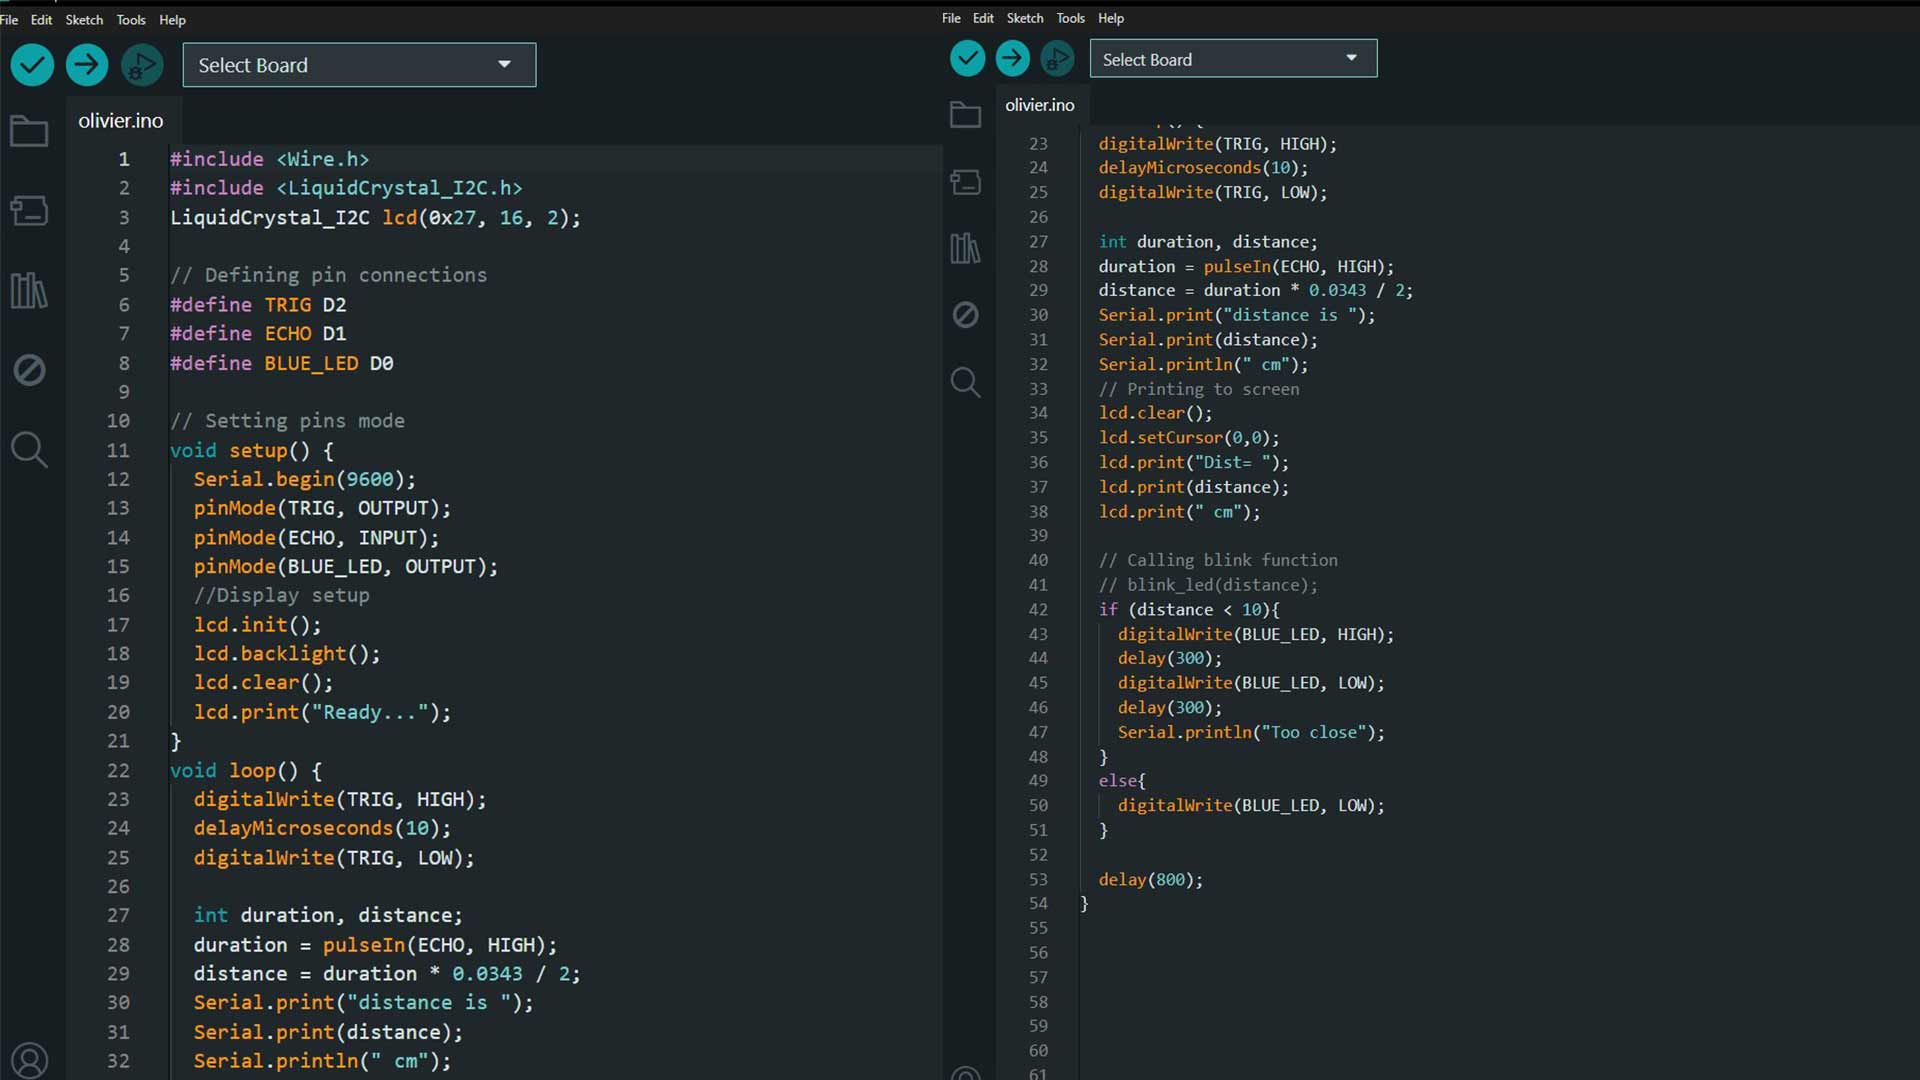
Task: Open Edit menu in the left window
Action: [41, 20]
